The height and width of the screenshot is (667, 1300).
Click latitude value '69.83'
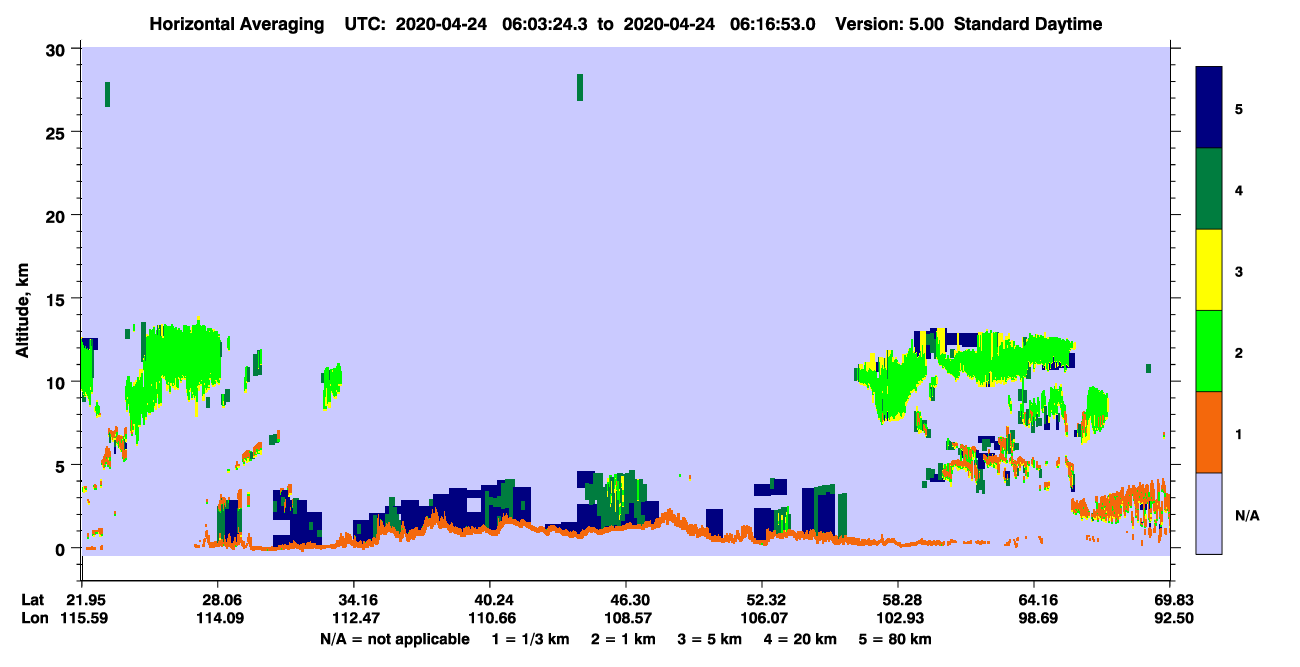pyautogui.click(x=1170, y=600)
